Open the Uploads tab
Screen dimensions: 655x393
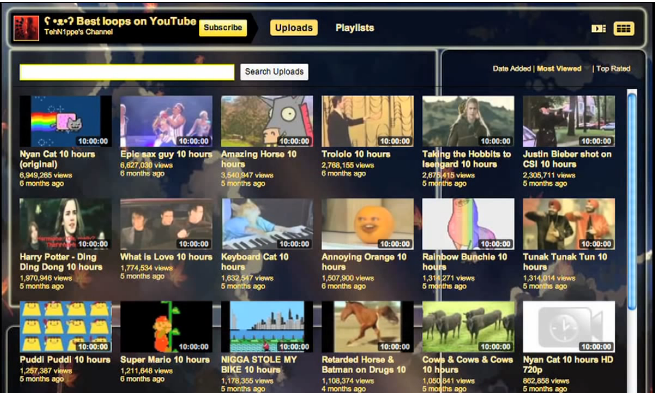(x=294, y=28)
